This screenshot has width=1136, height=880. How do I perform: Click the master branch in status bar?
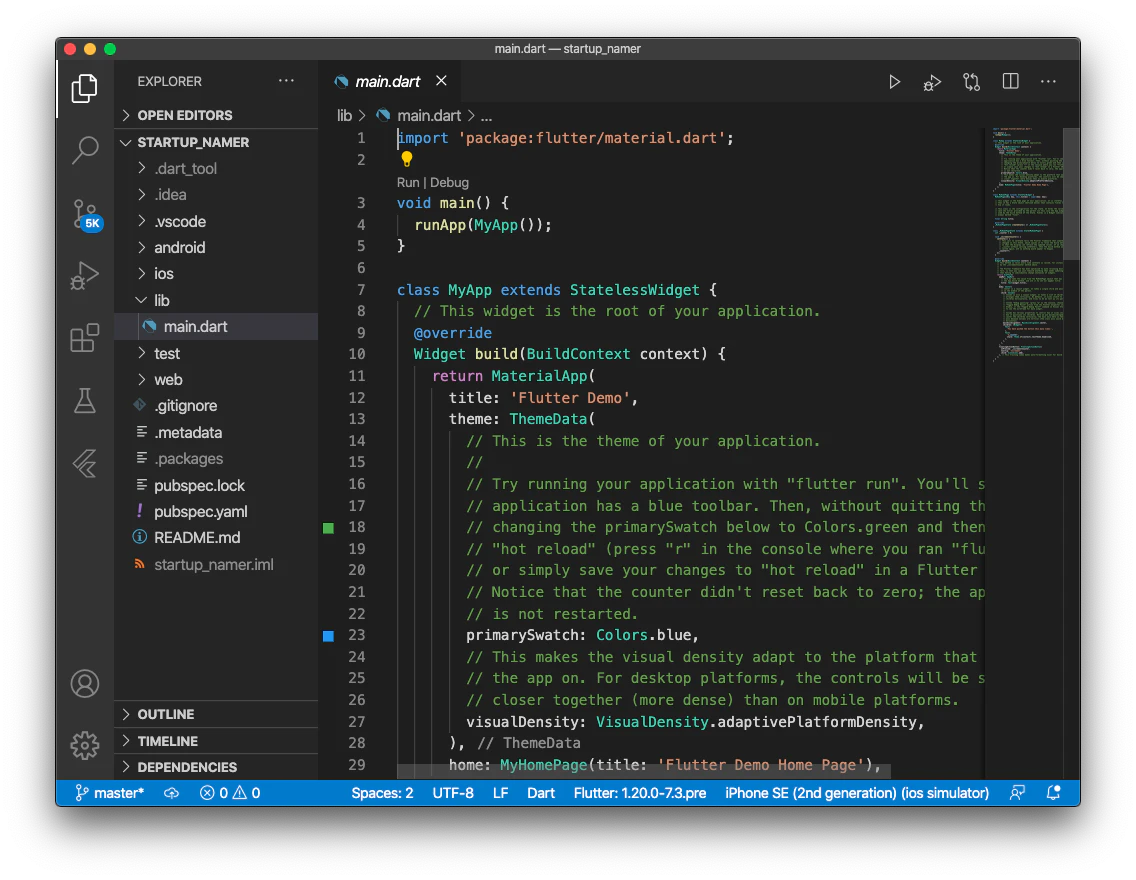click(x=110, y=793)
